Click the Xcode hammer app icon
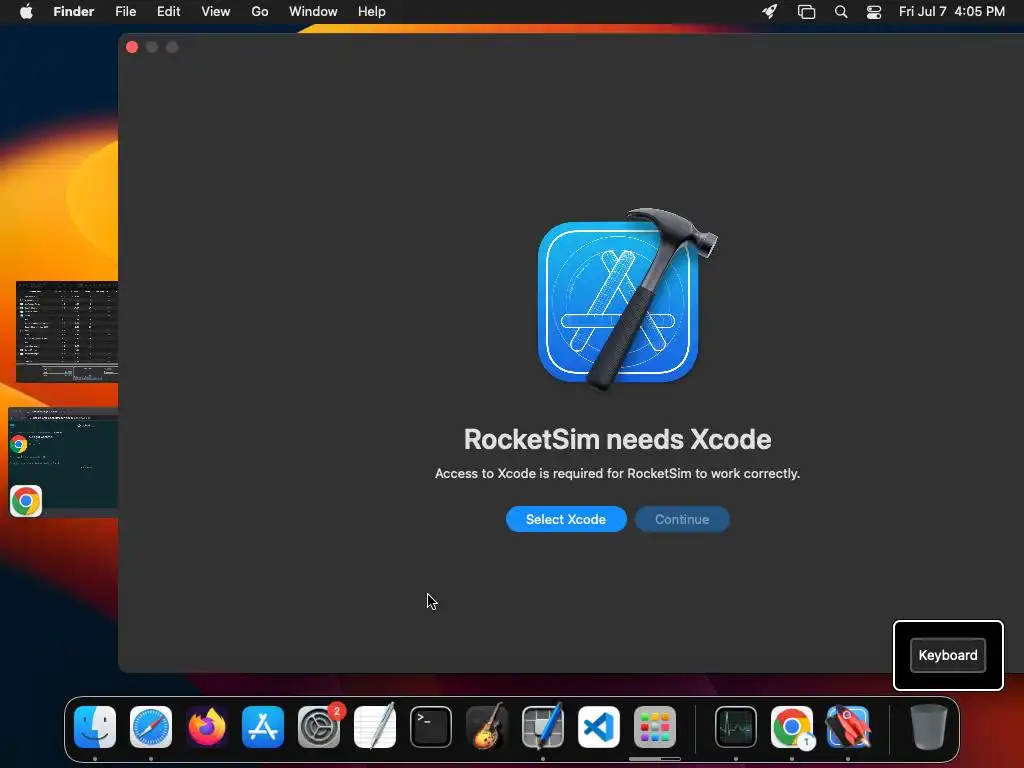The image size is (1024, 768). (626, 298)
